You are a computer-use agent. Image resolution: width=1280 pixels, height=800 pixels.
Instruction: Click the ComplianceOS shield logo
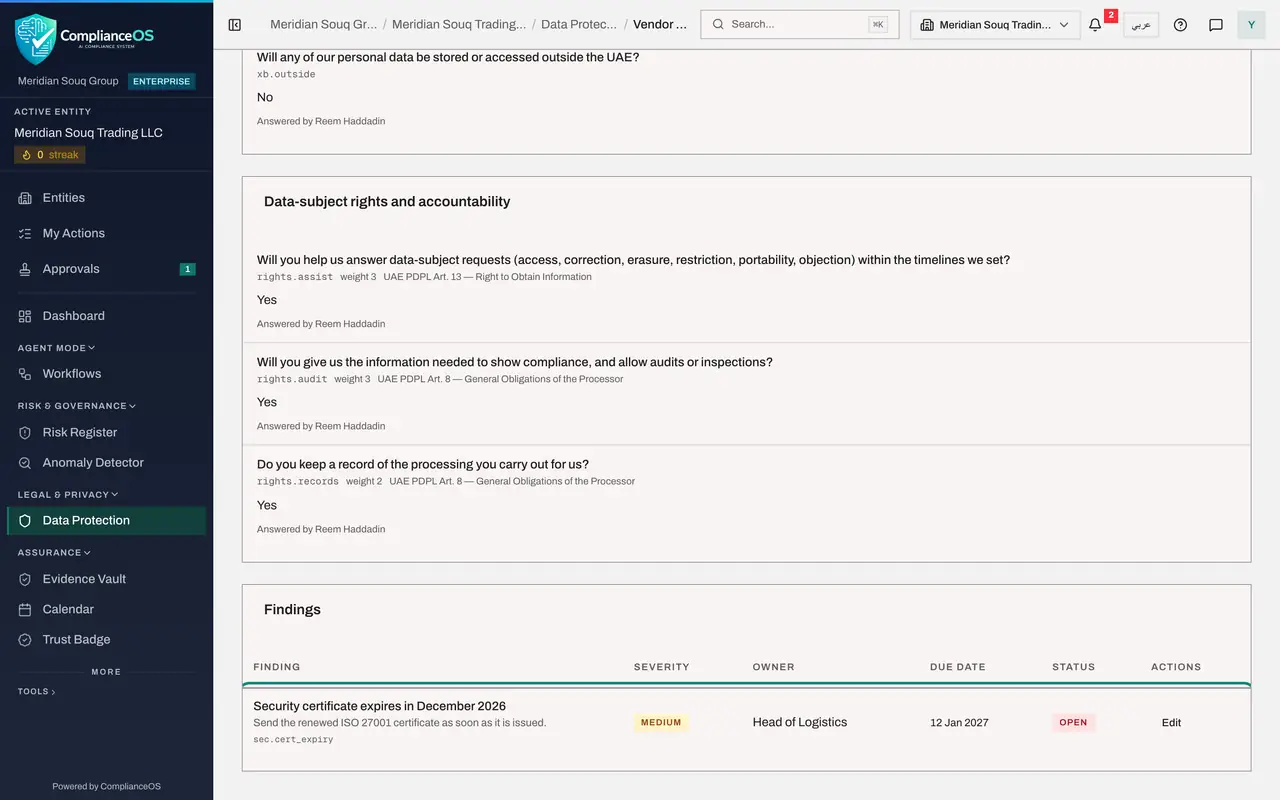[x=36, y=39]
